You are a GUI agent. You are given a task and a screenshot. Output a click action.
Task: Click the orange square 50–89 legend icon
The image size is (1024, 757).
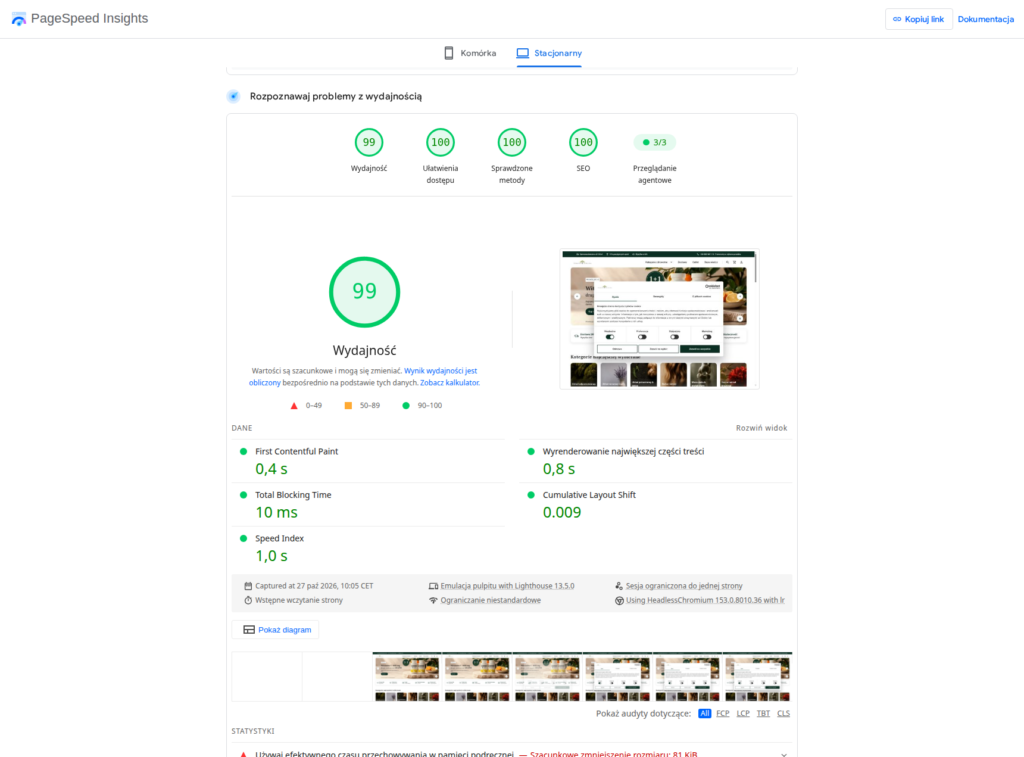[348, 406]
